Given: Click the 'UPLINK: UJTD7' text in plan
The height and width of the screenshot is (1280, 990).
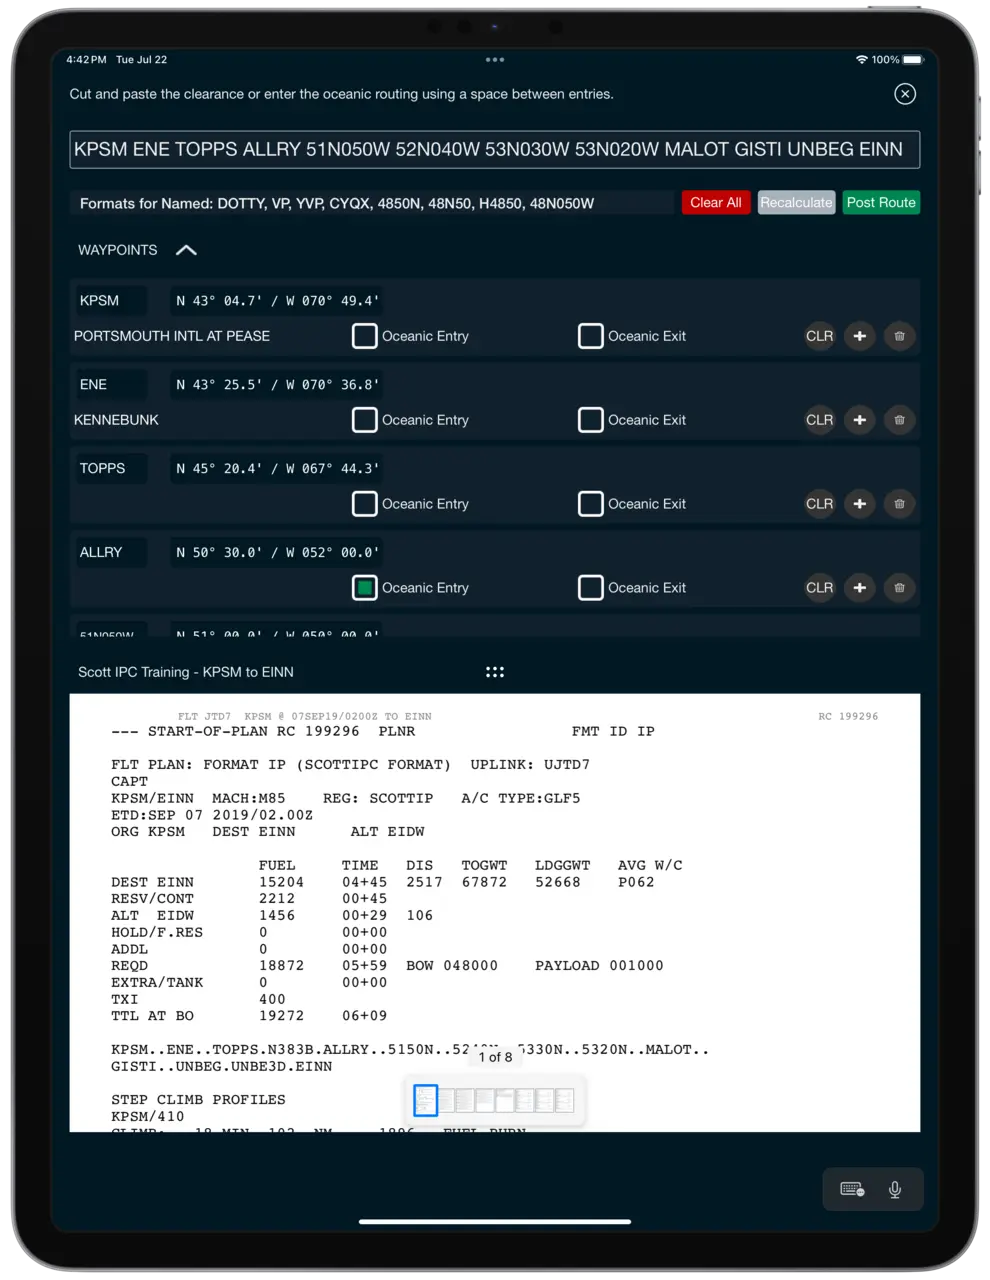Looking at the screenshot, I should (530, 764).
